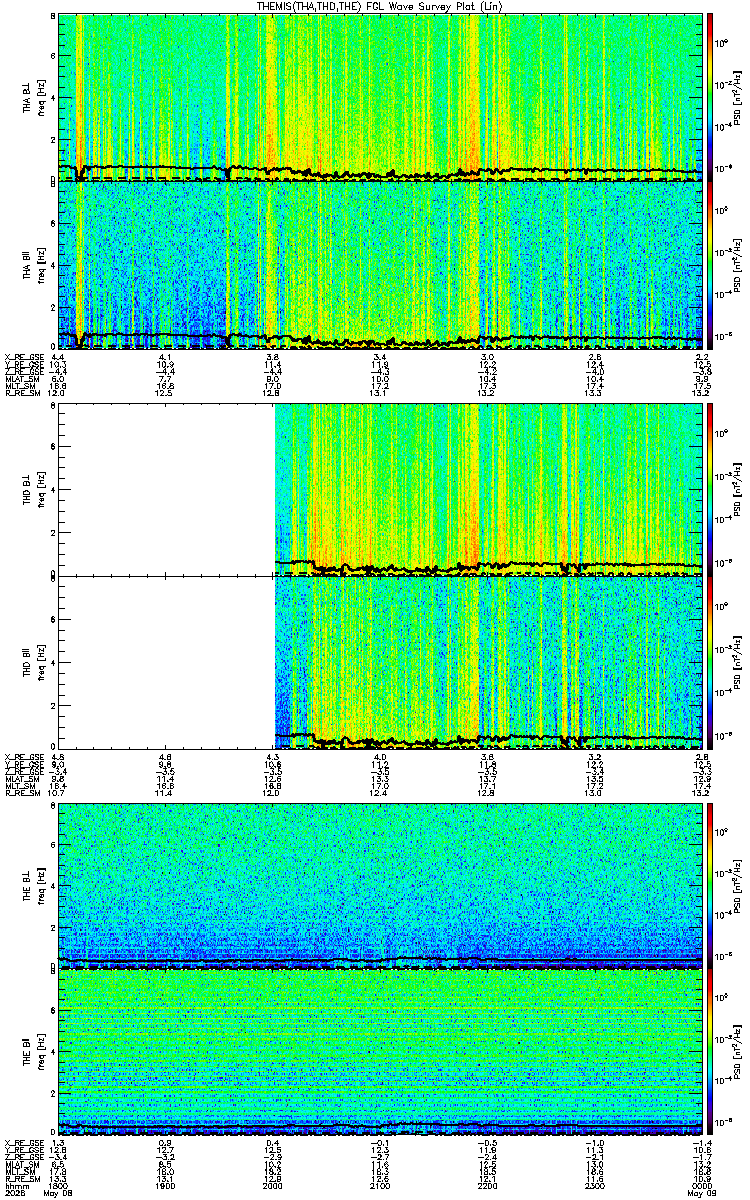
Task: Click the PSD color bar beside THE B-parallel
Action: click(711, 1054)
